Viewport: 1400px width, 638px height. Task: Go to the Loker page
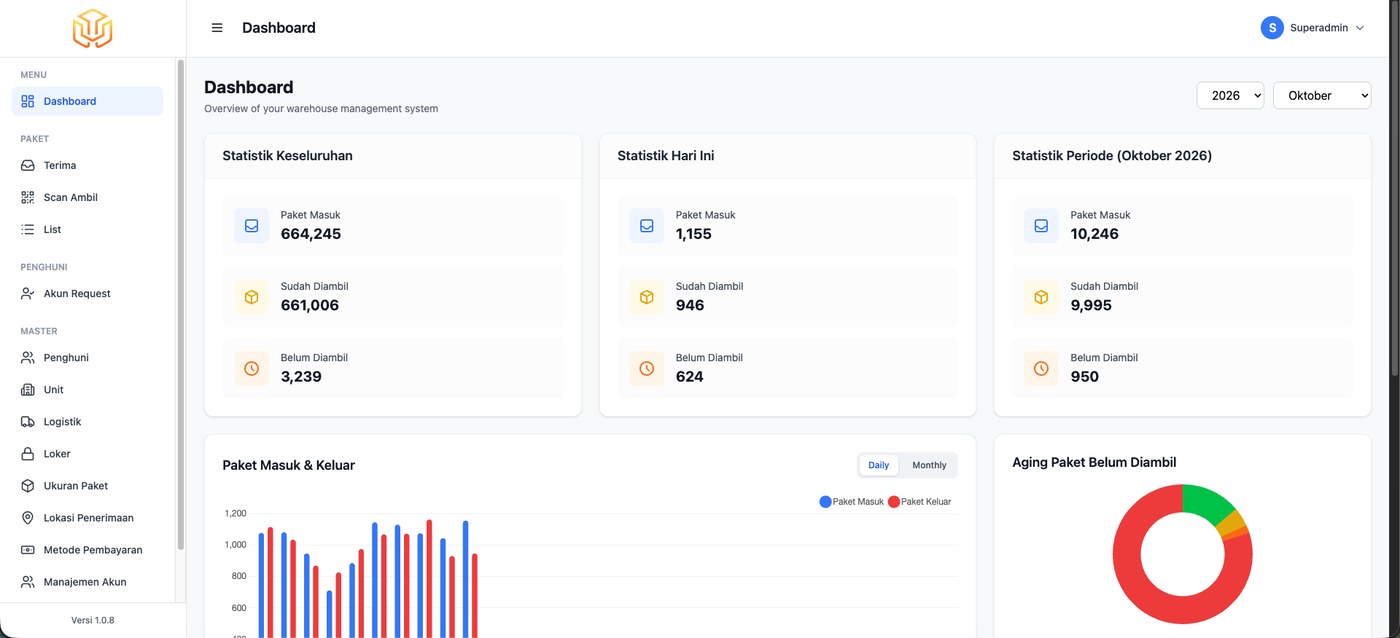pos(87,453)
